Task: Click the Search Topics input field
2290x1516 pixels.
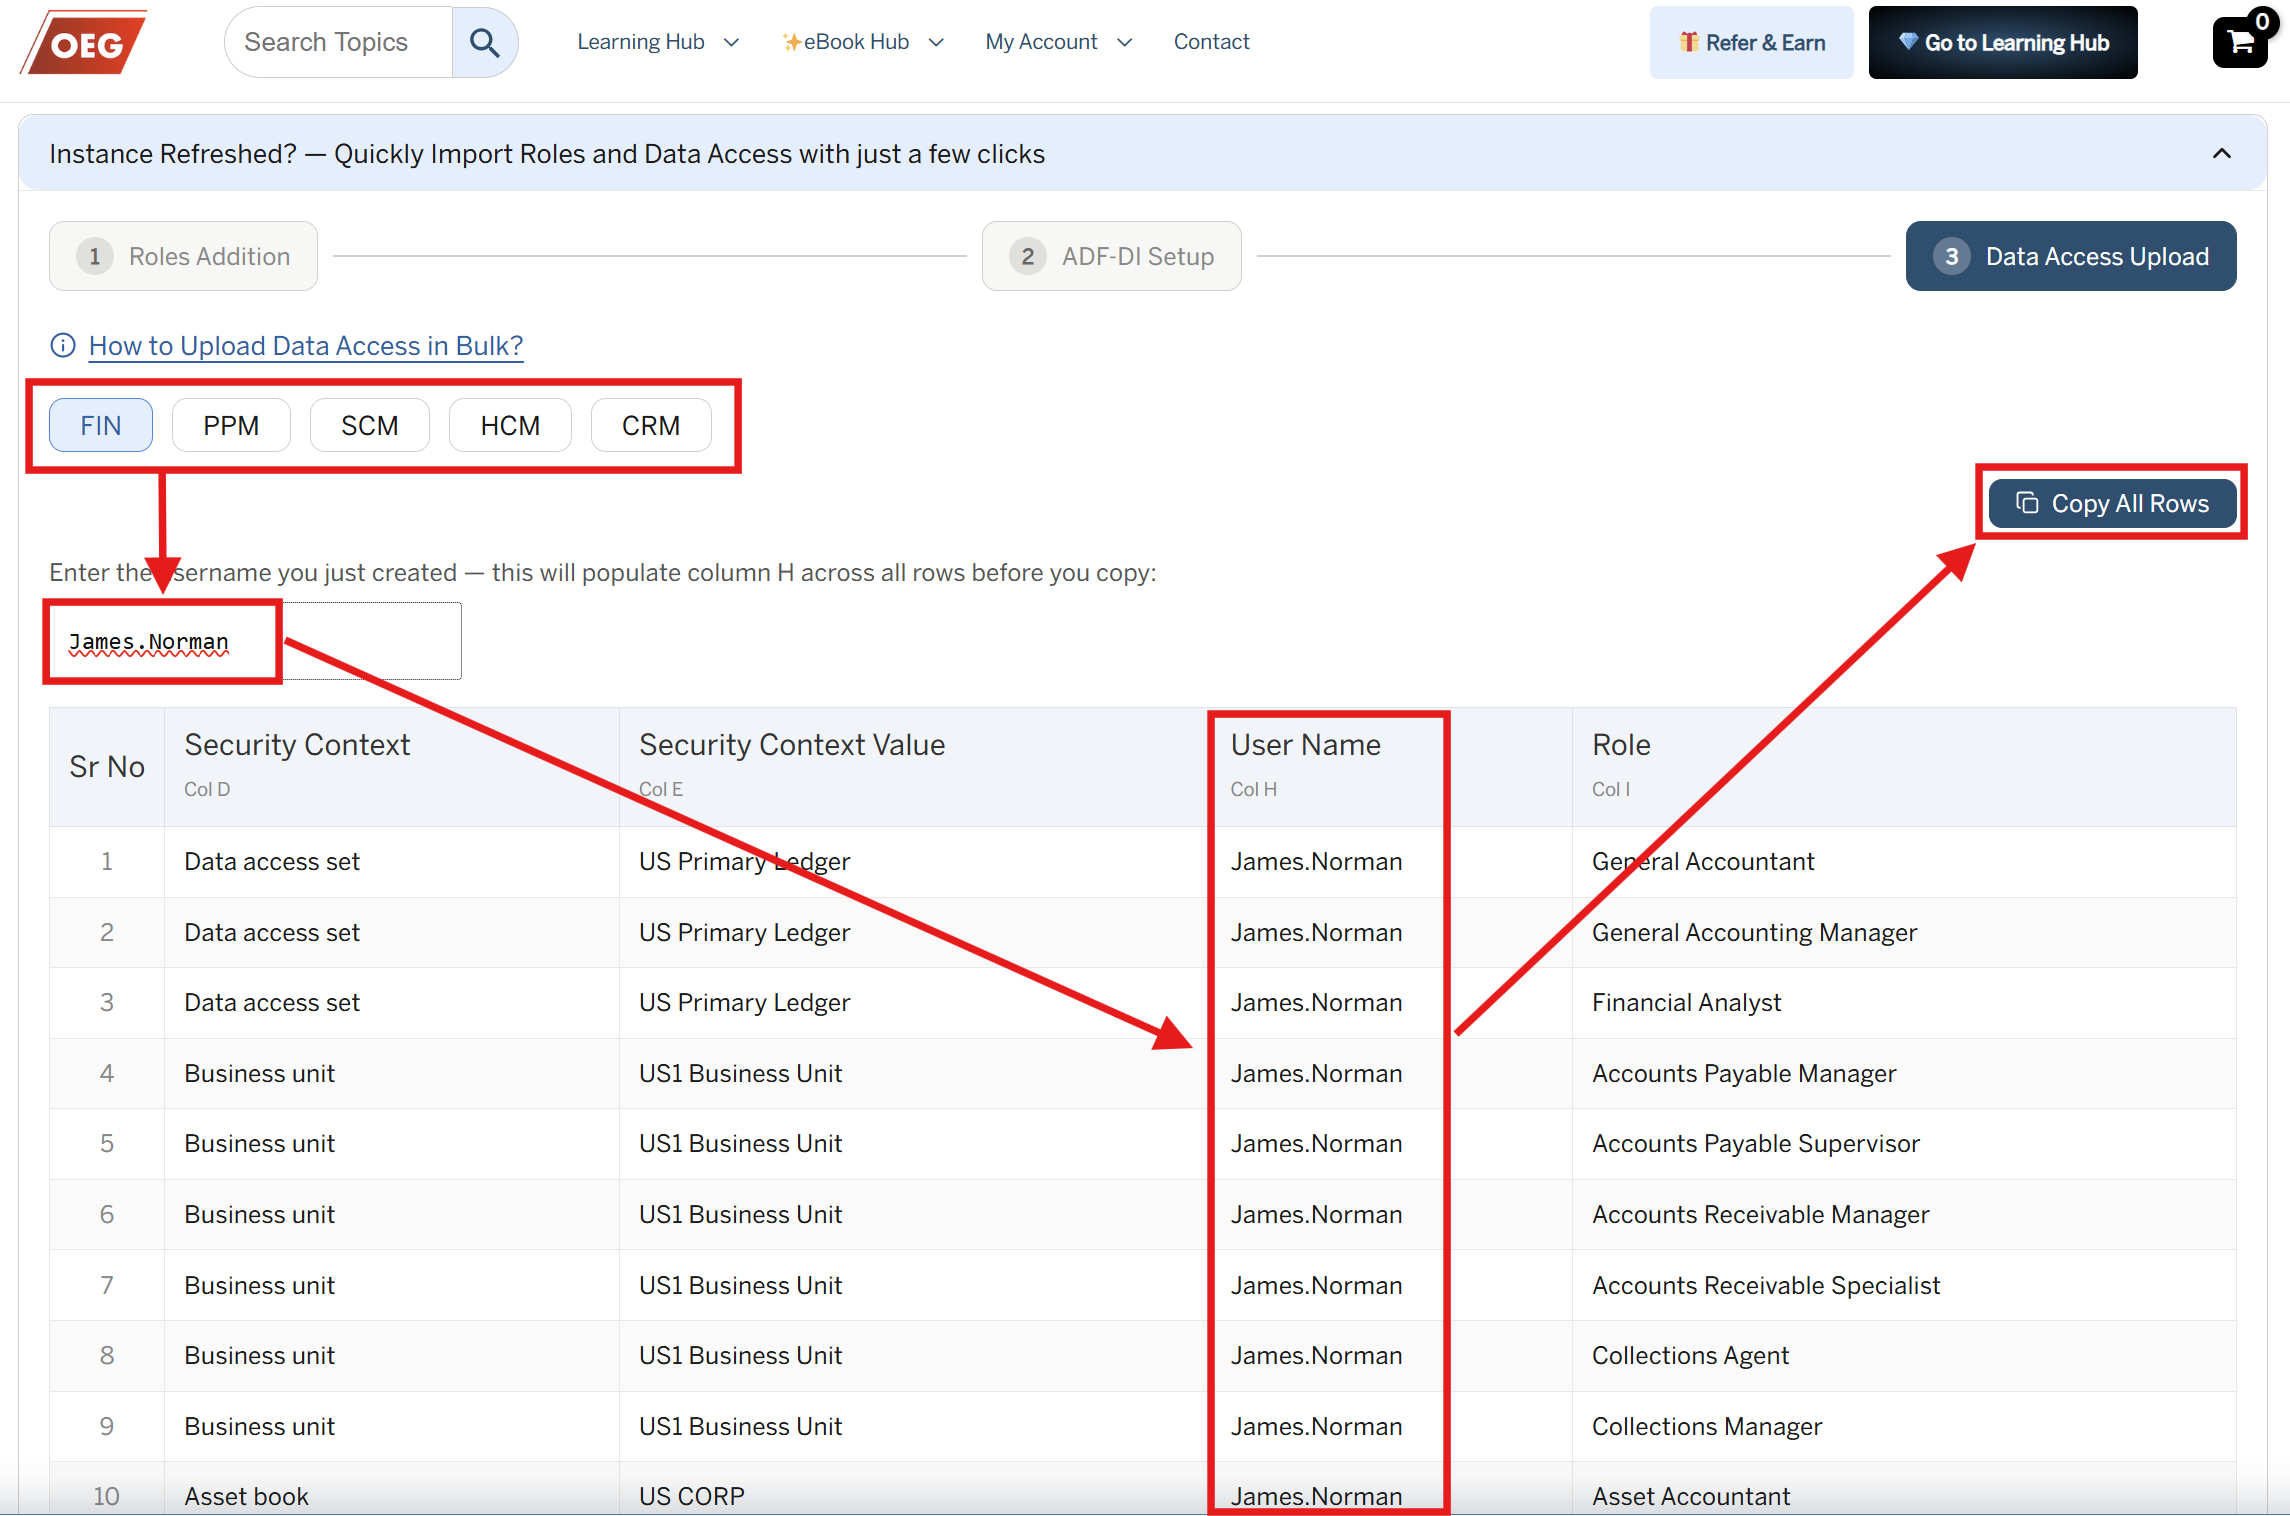Action: [339, 42]
